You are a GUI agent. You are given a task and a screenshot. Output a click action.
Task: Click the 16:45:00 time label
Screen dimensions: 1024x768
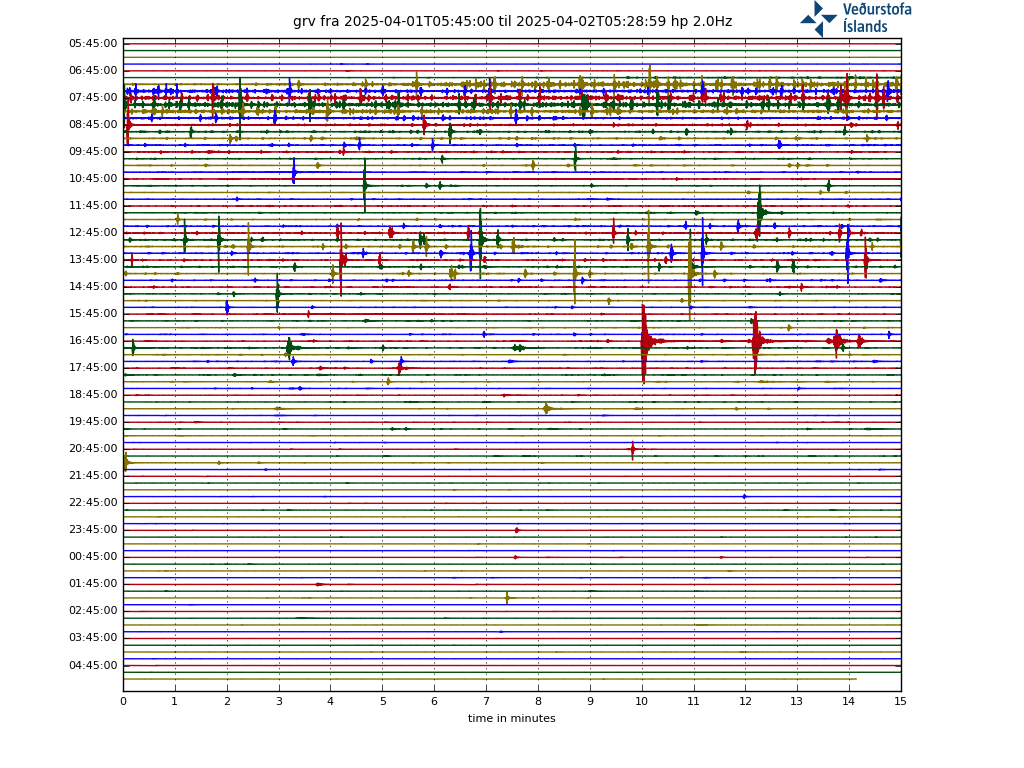click(x=93, y=340)
